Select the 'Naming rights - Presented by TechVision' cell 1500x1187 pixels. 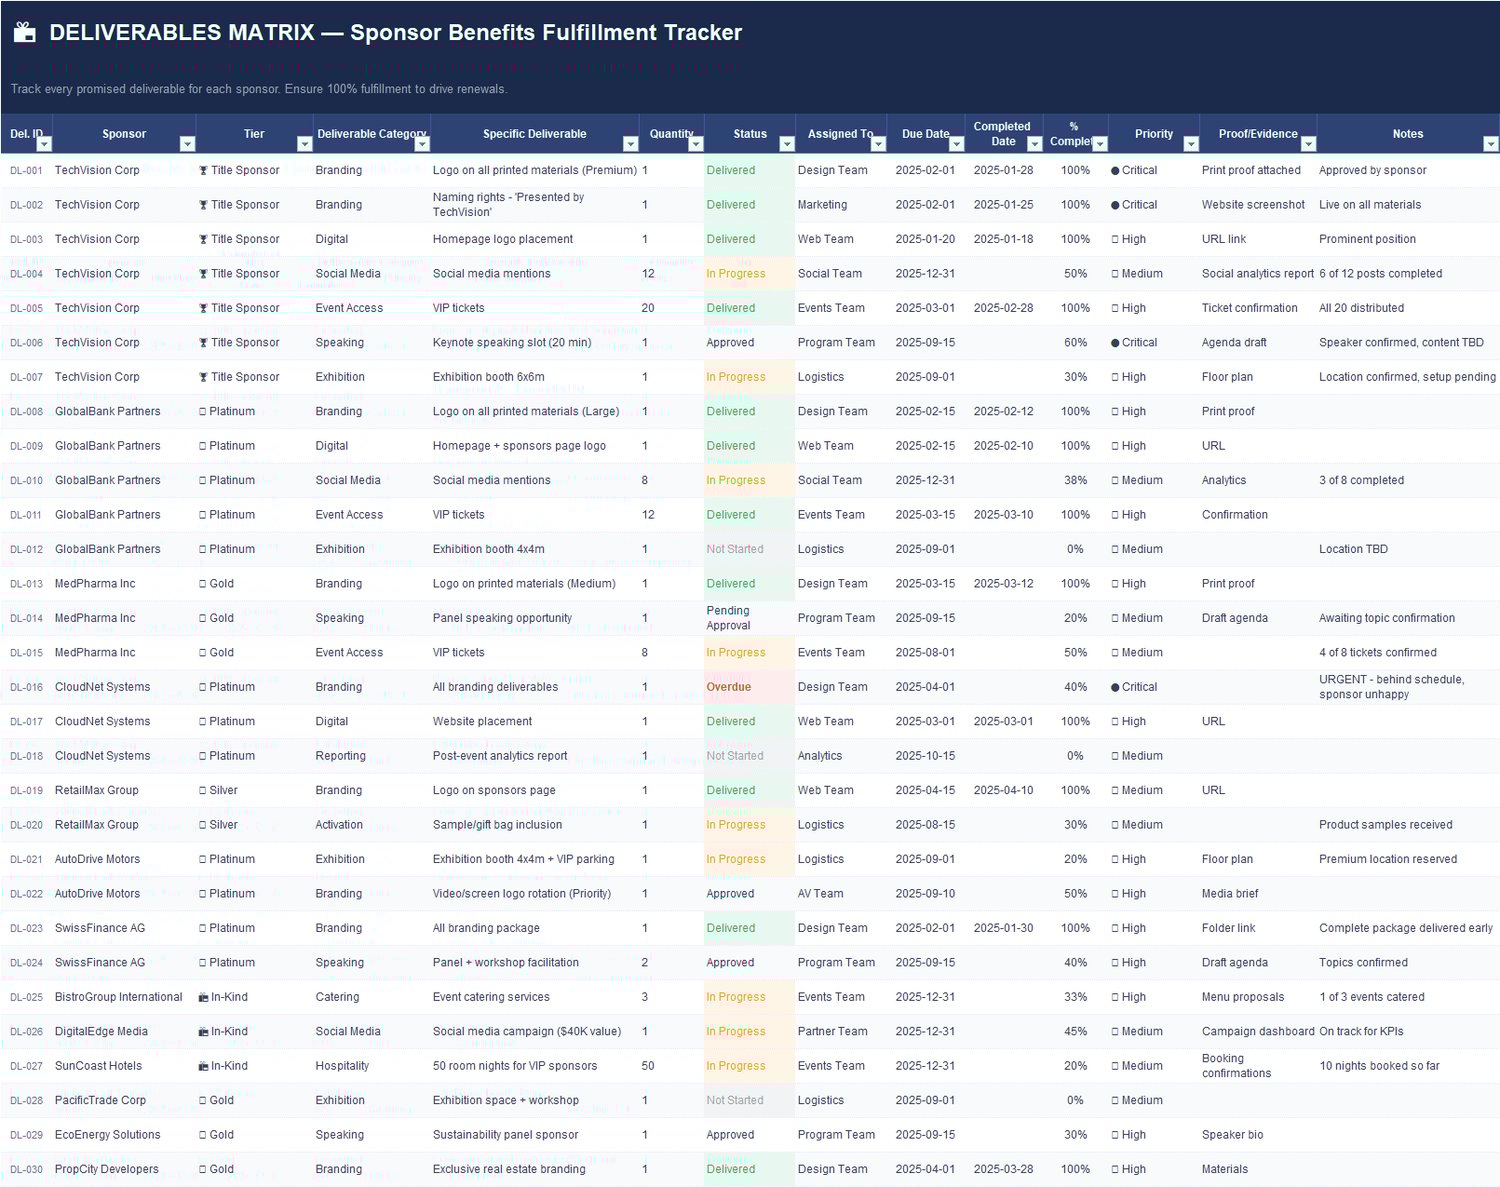534,205
